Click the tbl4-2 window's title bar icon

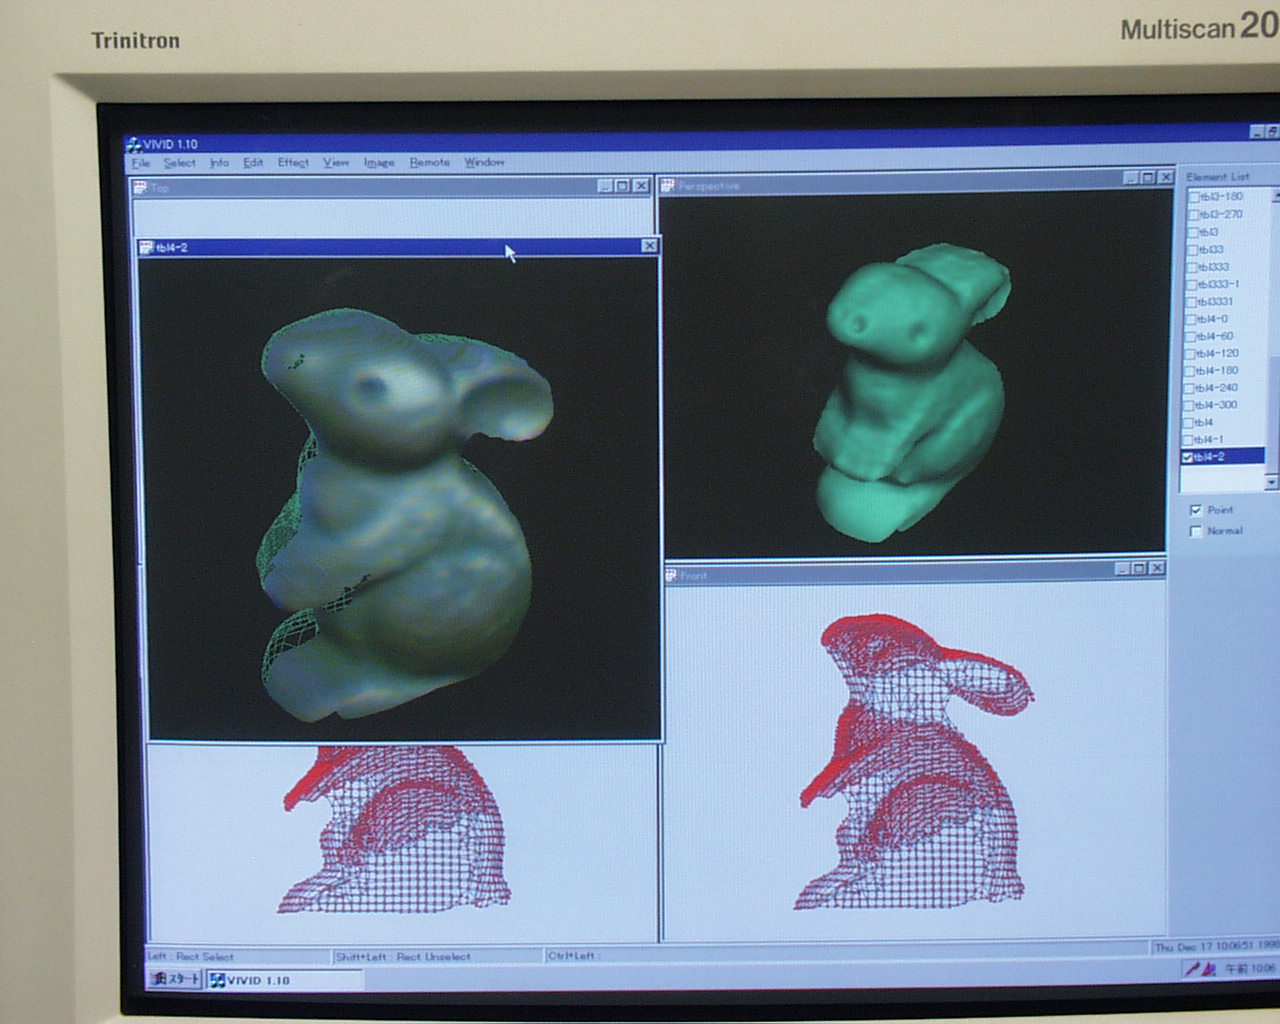pyautogui.click(x=147, y=247)
